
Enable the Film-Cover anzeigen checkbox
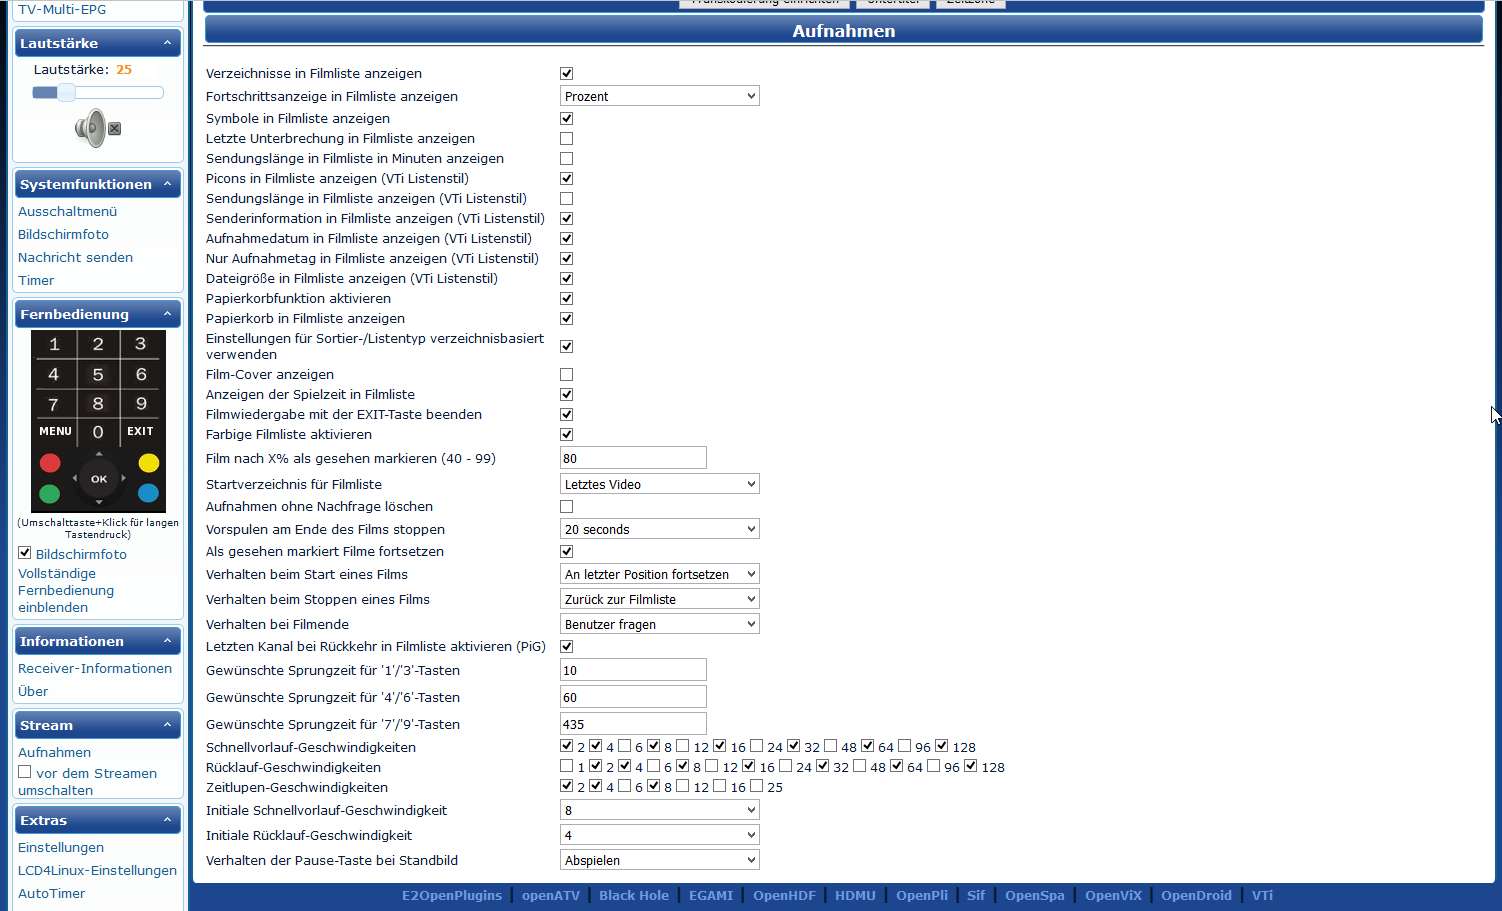coord(566,375)
